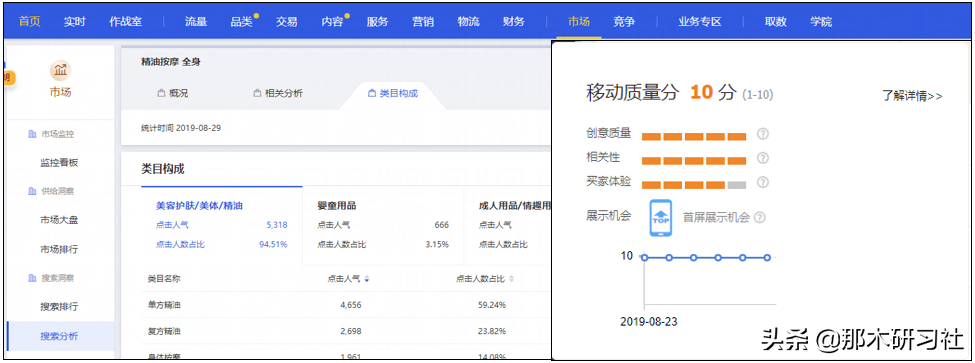The image size is (975, 363).
Task: Click the 市场监控 section icon
Action: point(32,134)
